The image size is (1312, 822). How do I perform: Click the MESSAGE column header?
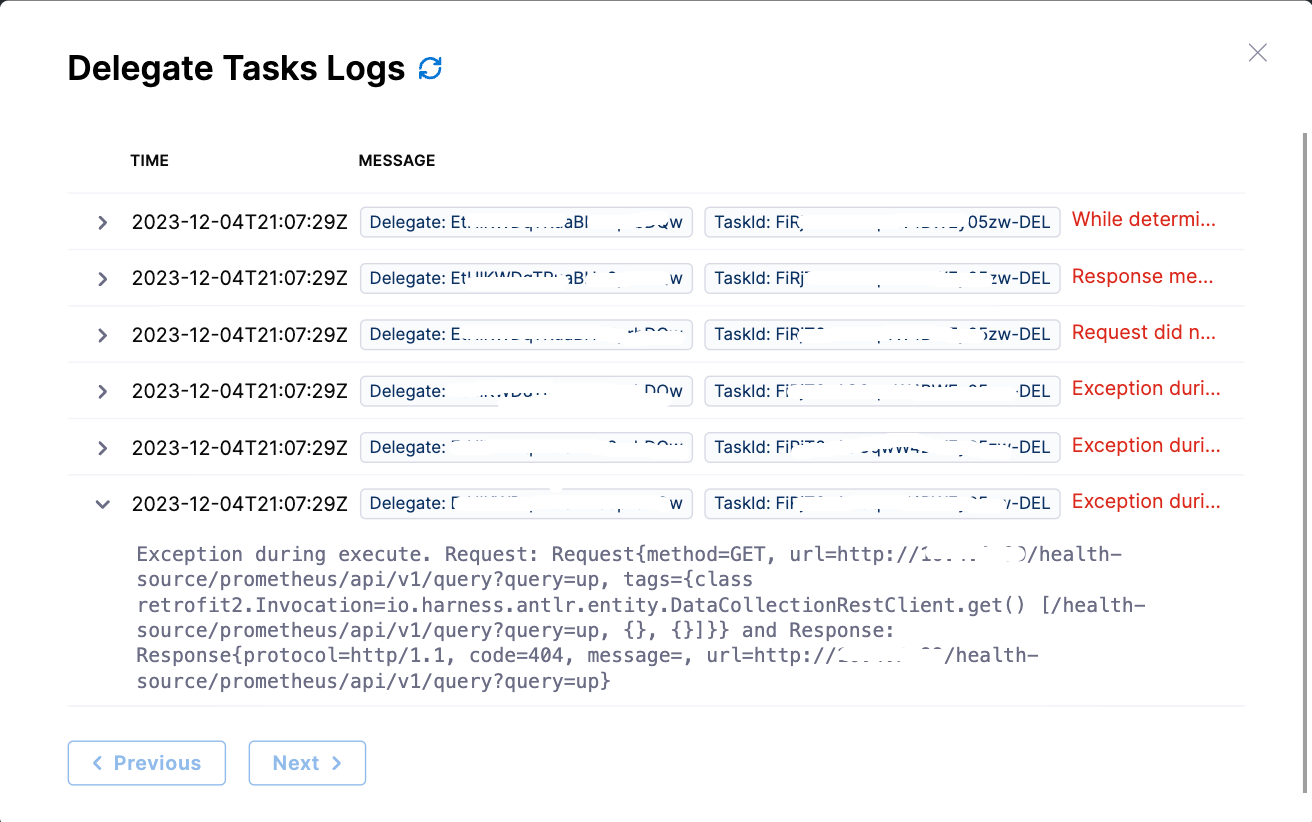pos(397,160)
